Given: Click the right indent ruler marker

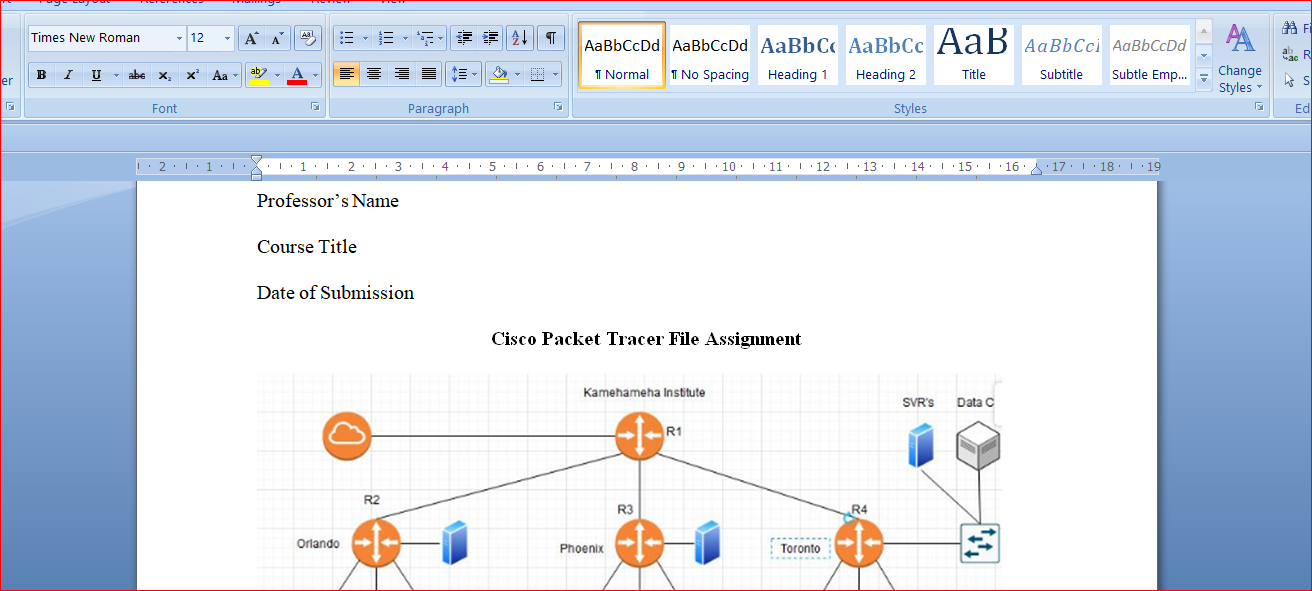Looking at the screenshot, I should point(1036,170).
